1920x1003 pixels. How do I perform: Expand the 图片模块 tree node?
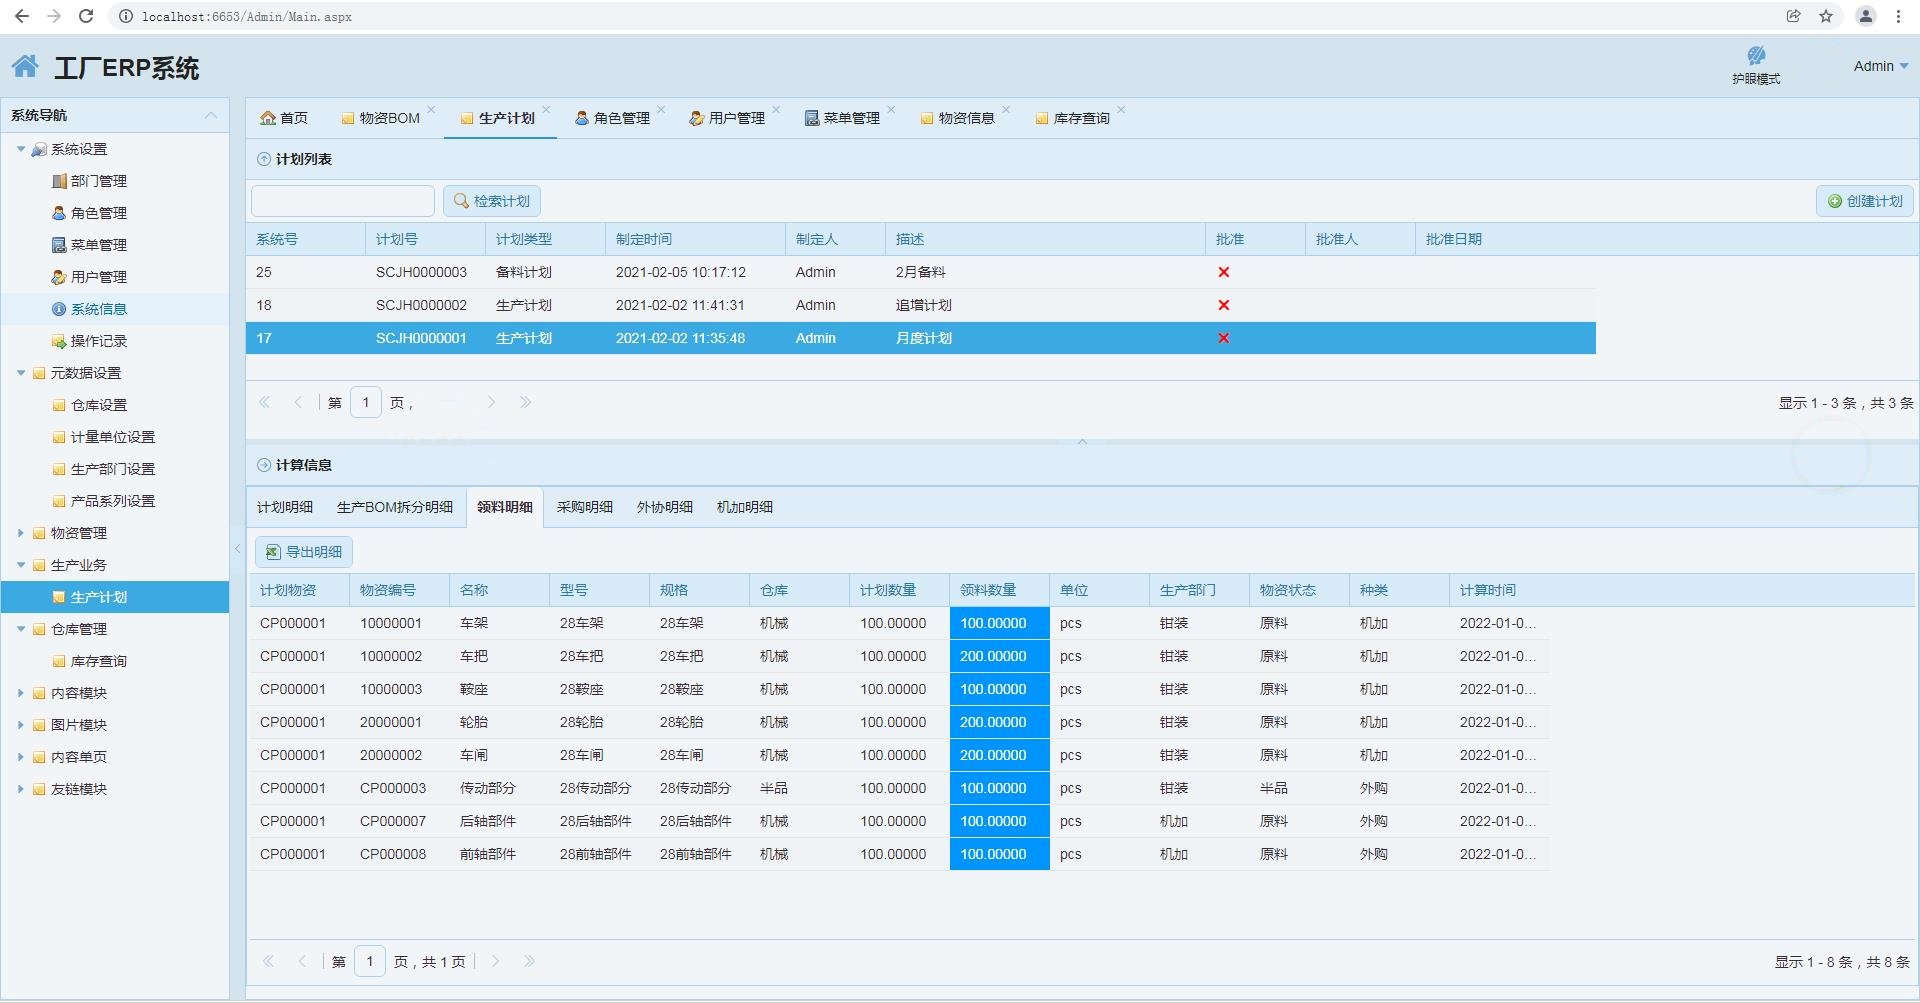[21, 725]
